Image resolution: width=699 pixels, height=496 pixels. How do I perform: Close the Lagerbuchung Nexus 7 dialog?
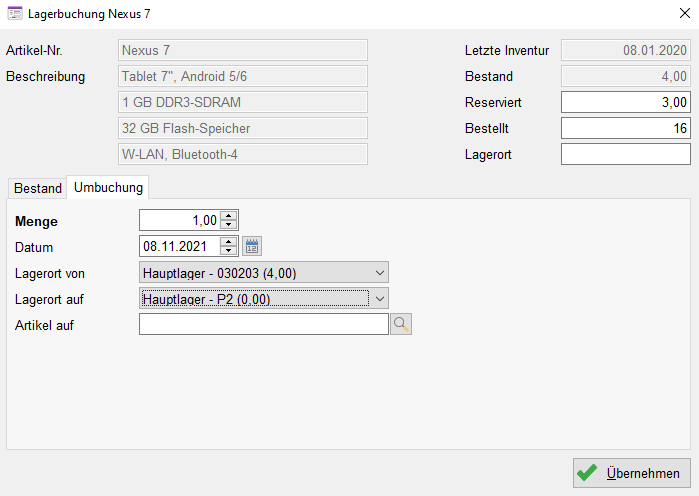tap(685, 13)
